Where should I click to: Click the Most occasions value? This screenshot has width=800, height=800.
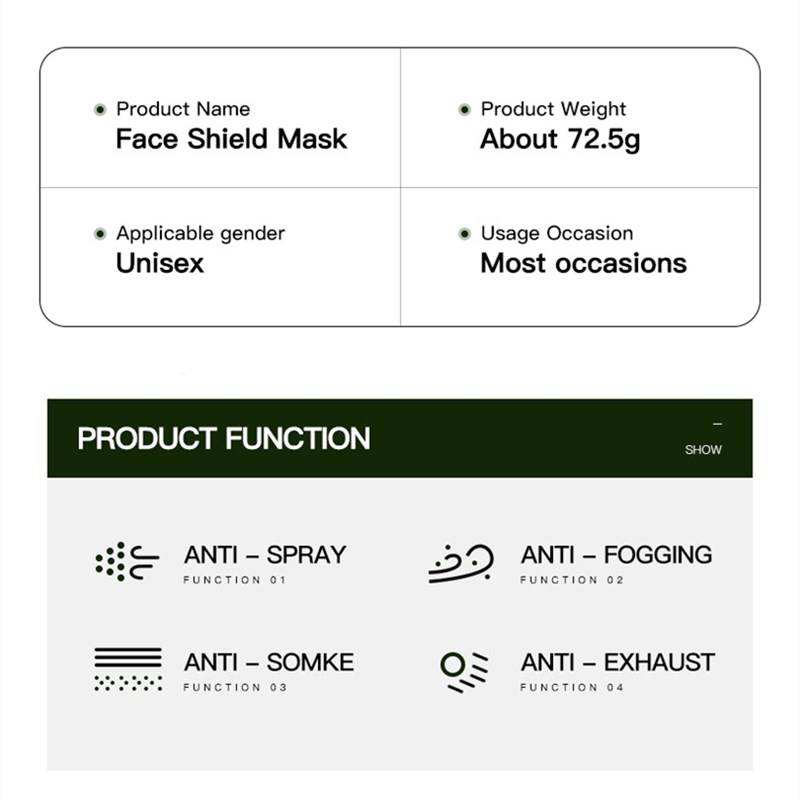pos(583,264)
